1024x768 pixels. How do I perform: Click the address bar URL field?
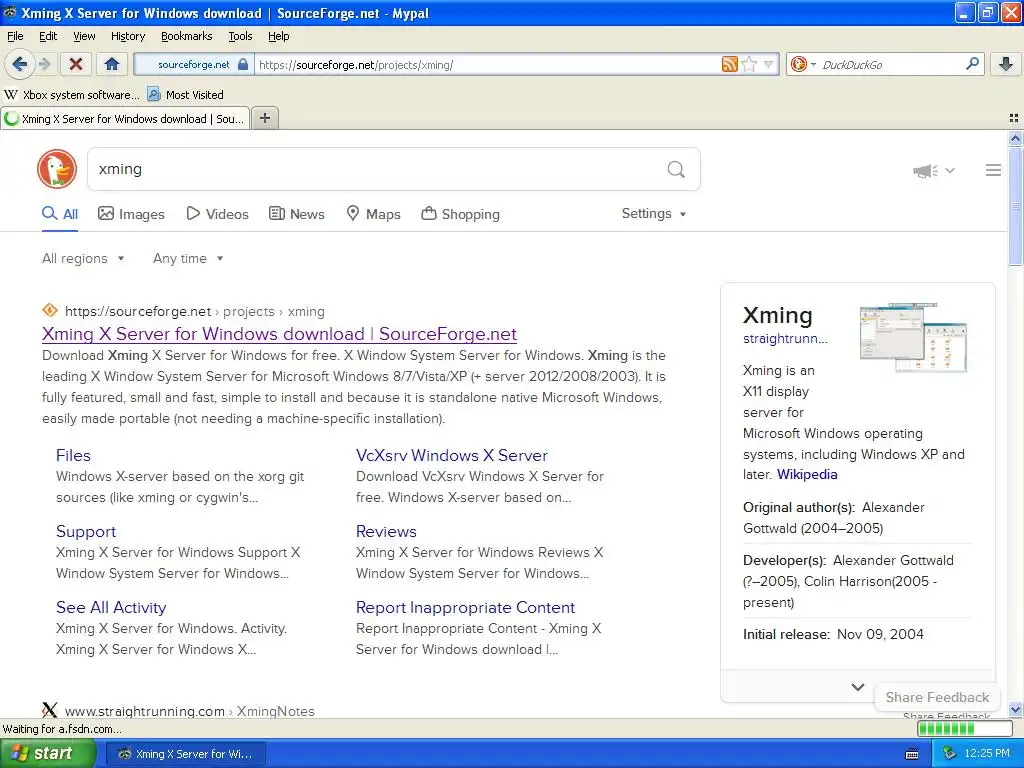(487, 65)
